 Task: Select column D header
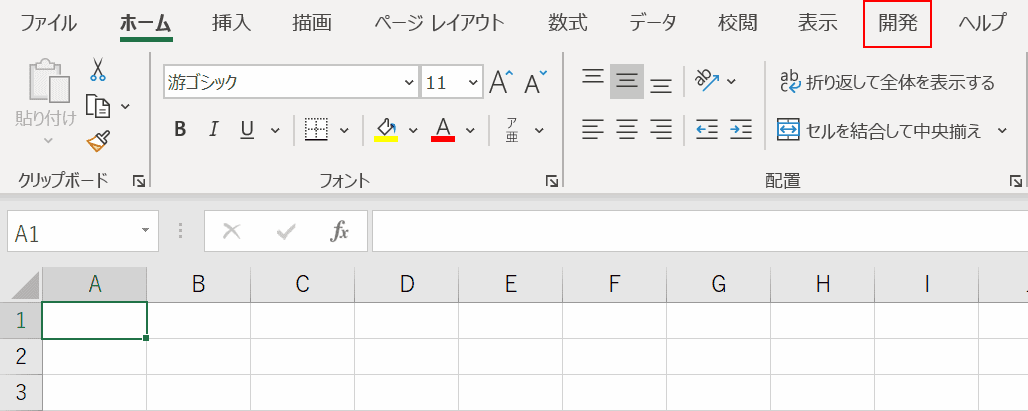point(406,284)
